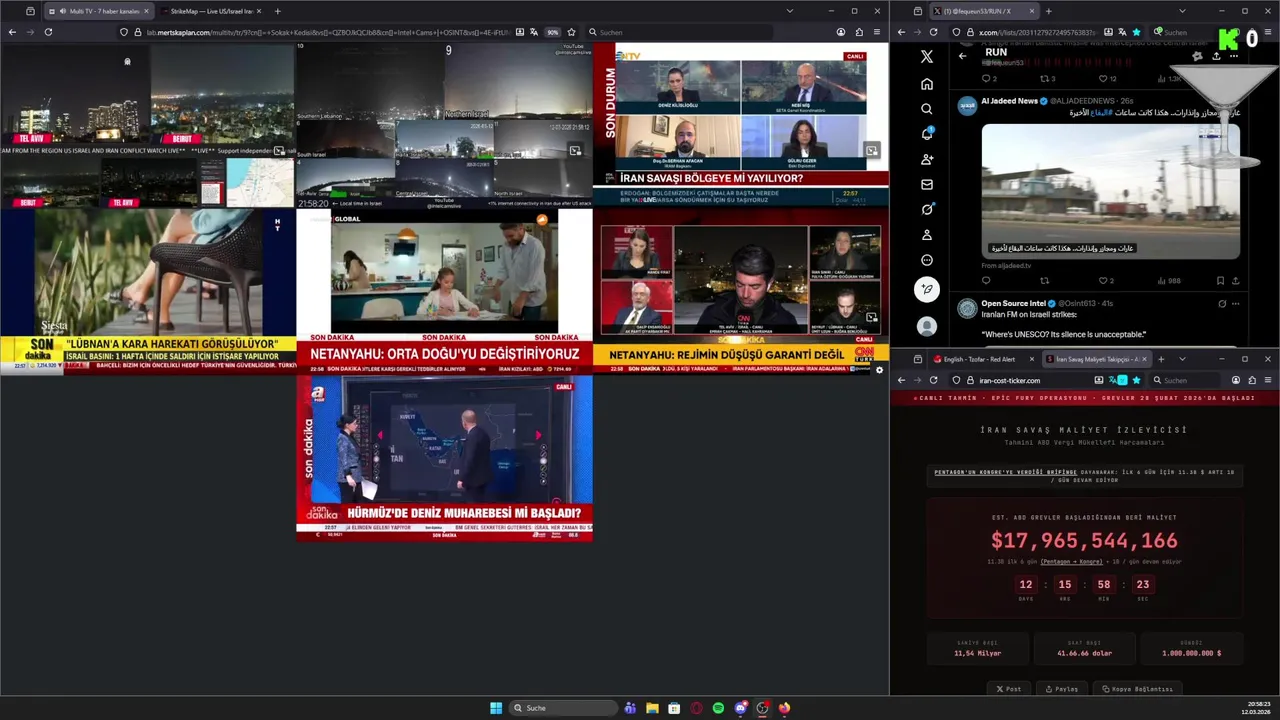
Task: Bookmark the Multi TV page with the star icon
Action: tap(571, 32)
